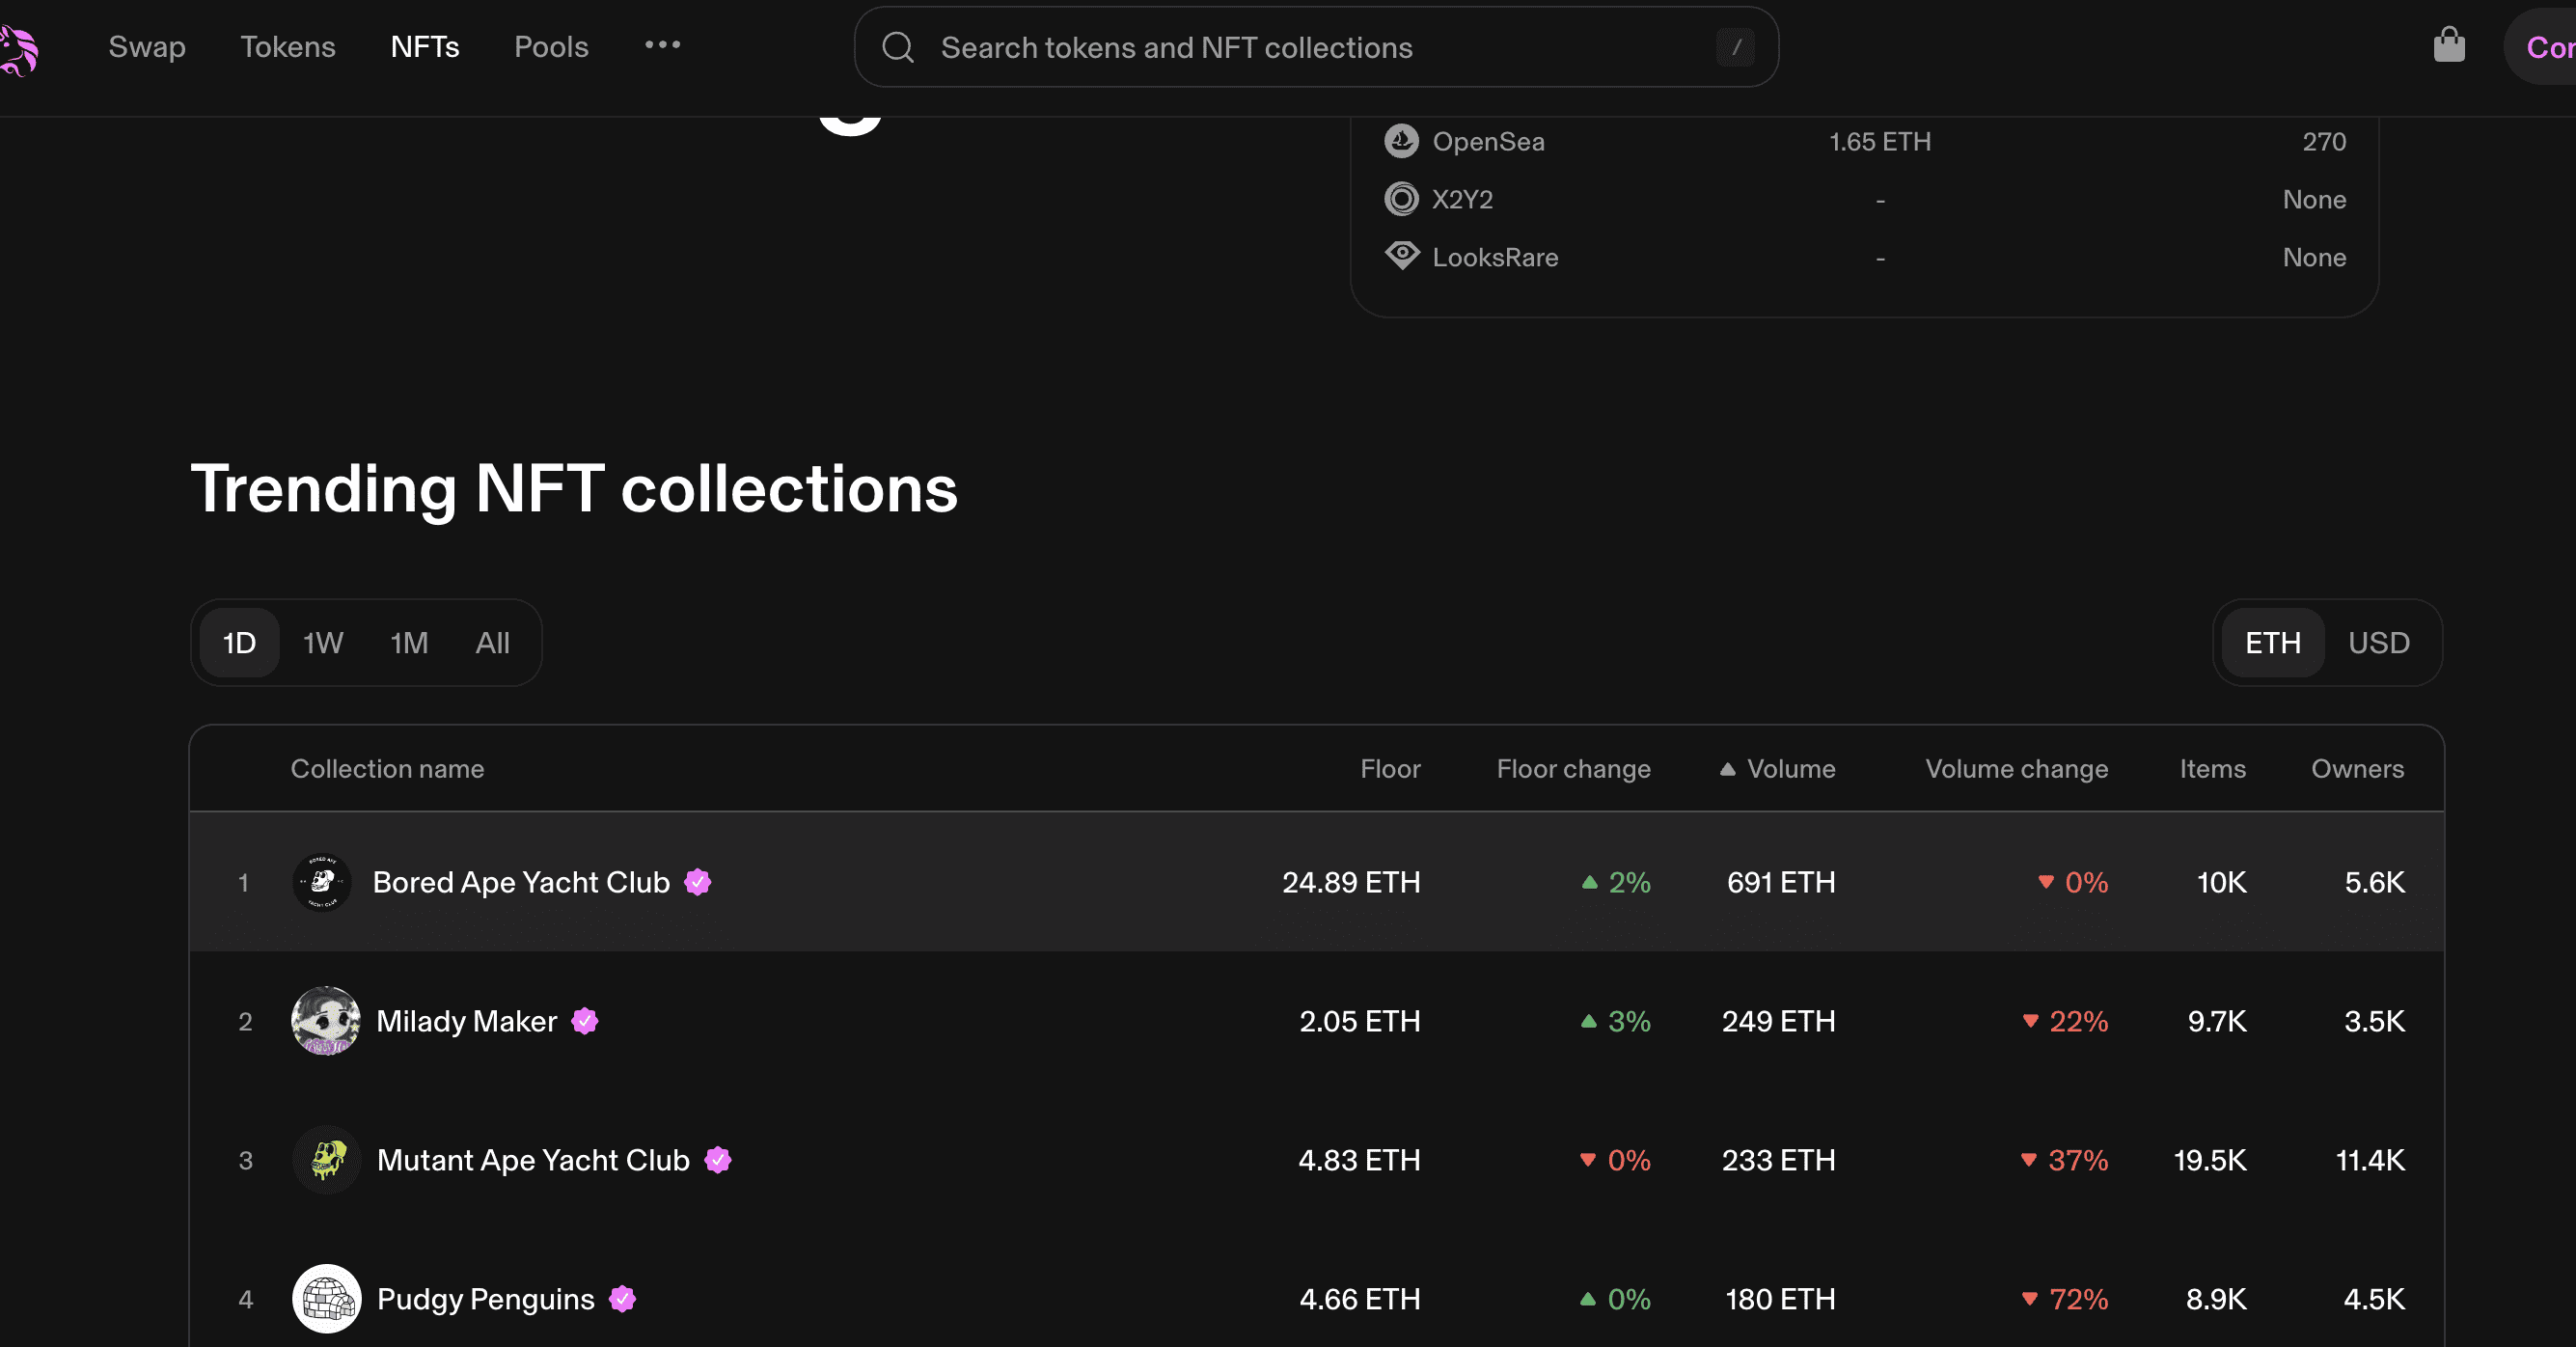The image size is (2576, 1347).
Task: Click Mutant Ape Yacht Club avatar
Action: click(326, 1160)
